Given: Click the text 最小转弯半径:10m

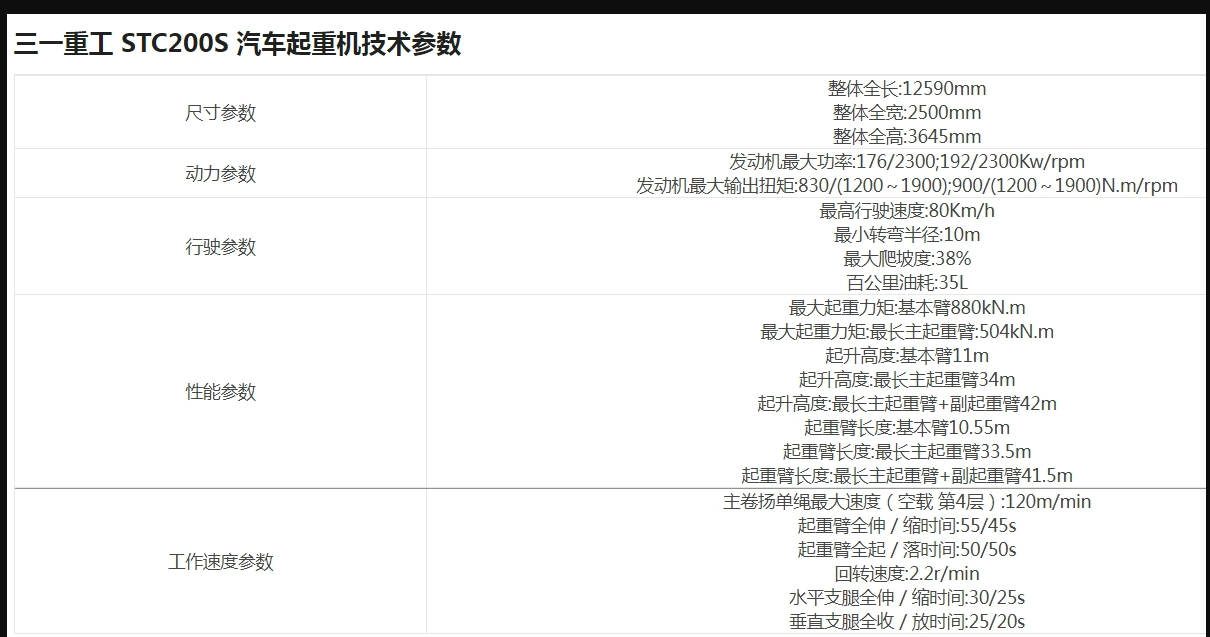Looking at the screenshot, I should point(907,234).
